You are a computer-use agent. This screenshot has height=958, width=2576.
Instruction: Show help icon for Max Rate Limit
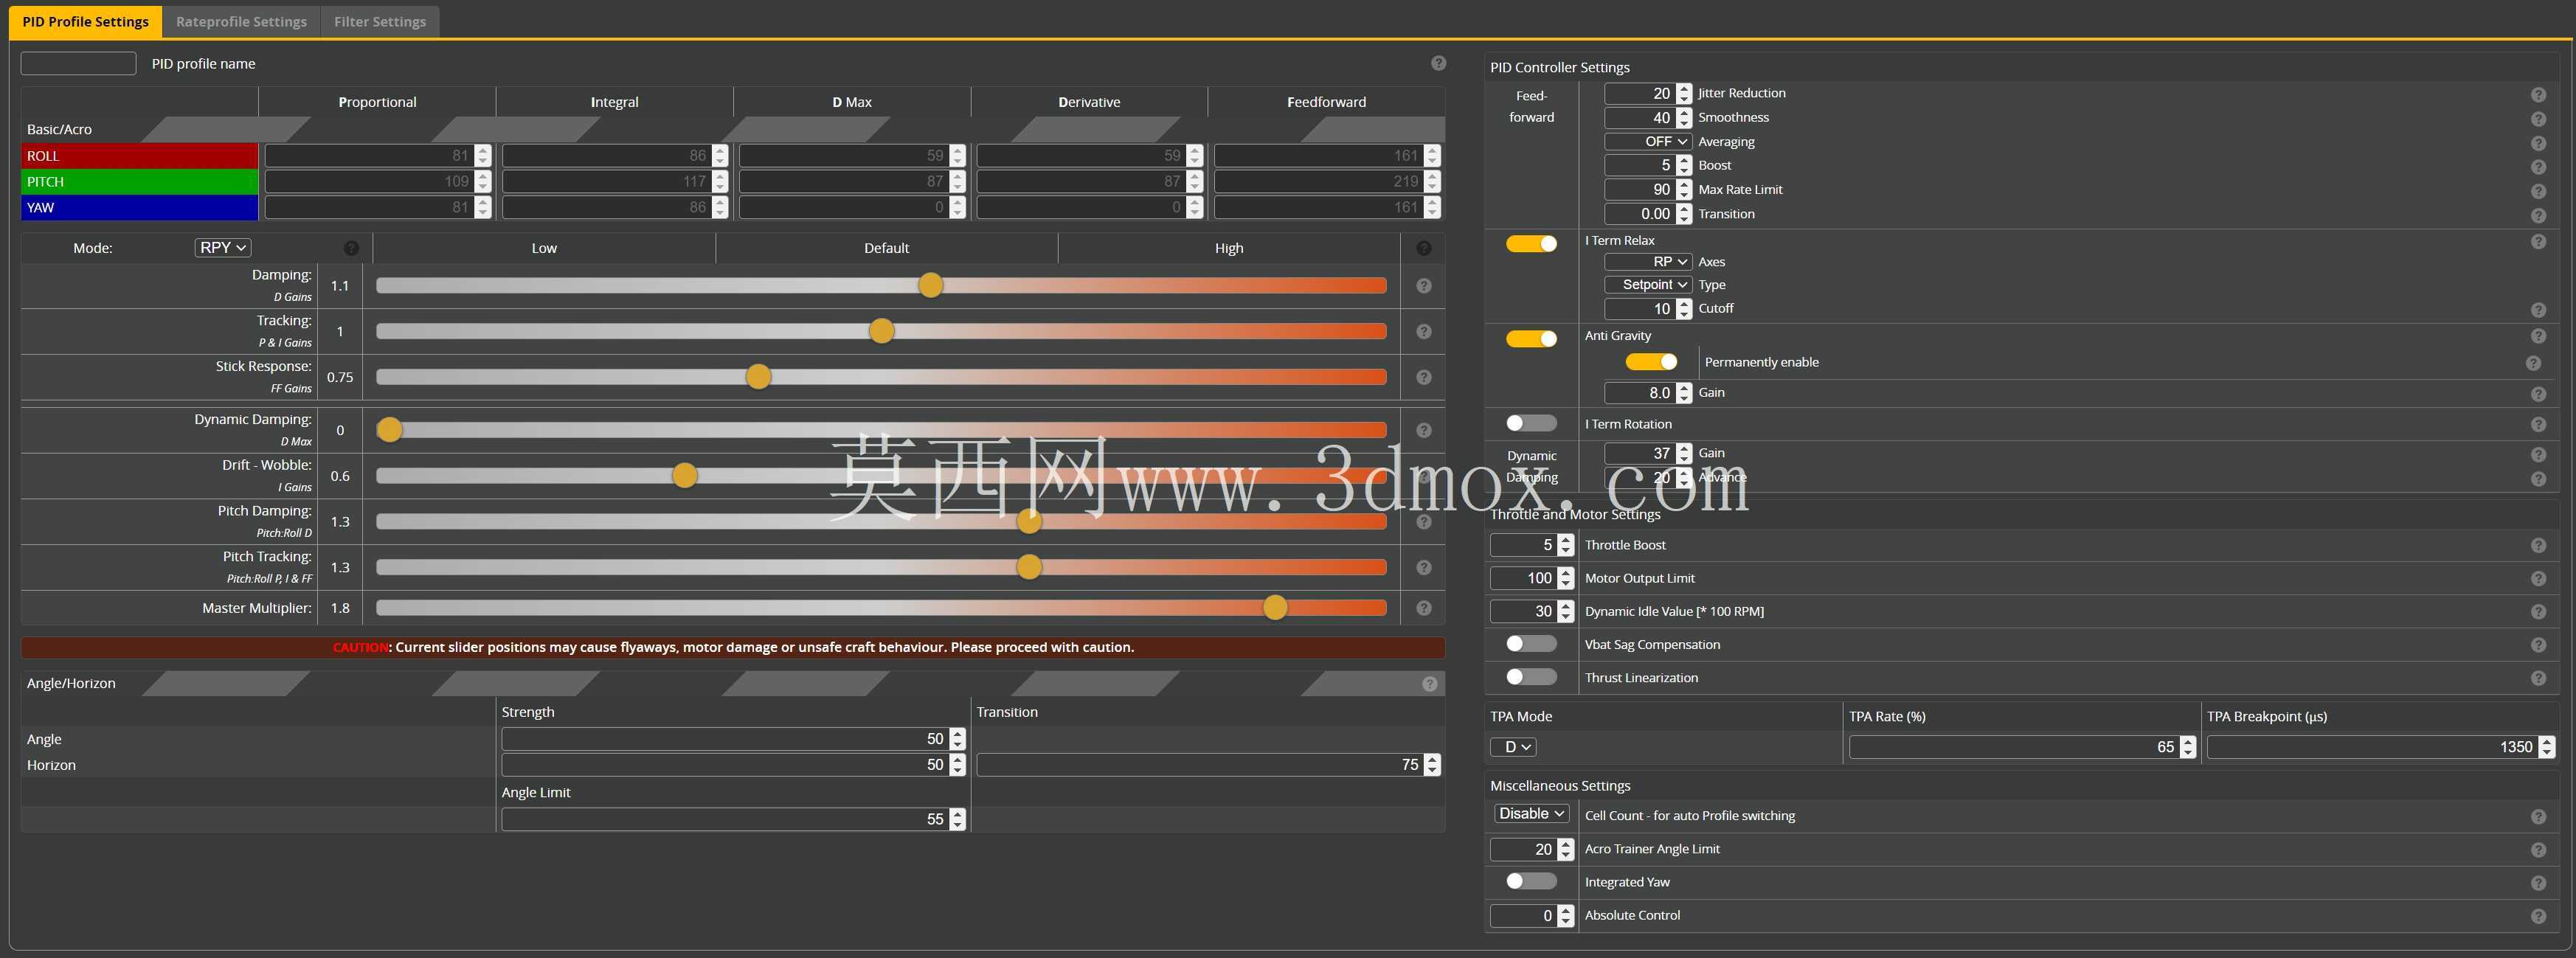[x=2538, y=191]
